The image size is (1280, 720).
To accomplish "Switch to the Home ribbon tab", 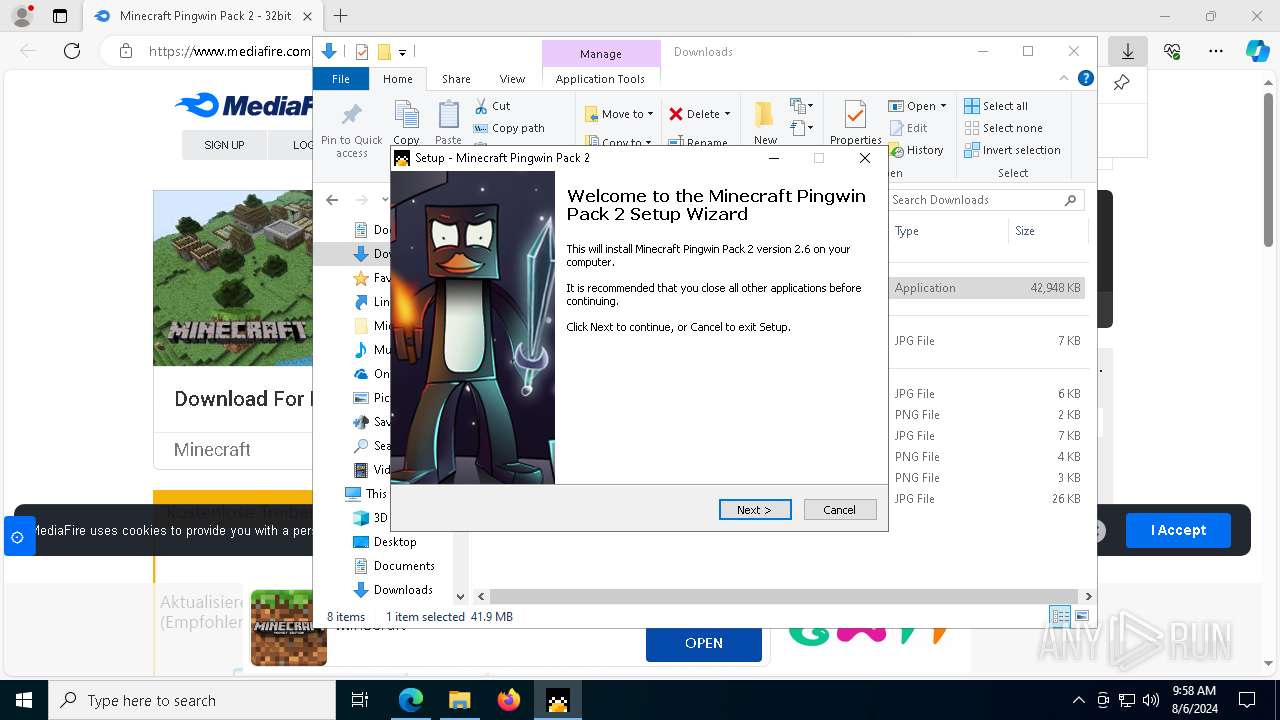I will (397, 79).
